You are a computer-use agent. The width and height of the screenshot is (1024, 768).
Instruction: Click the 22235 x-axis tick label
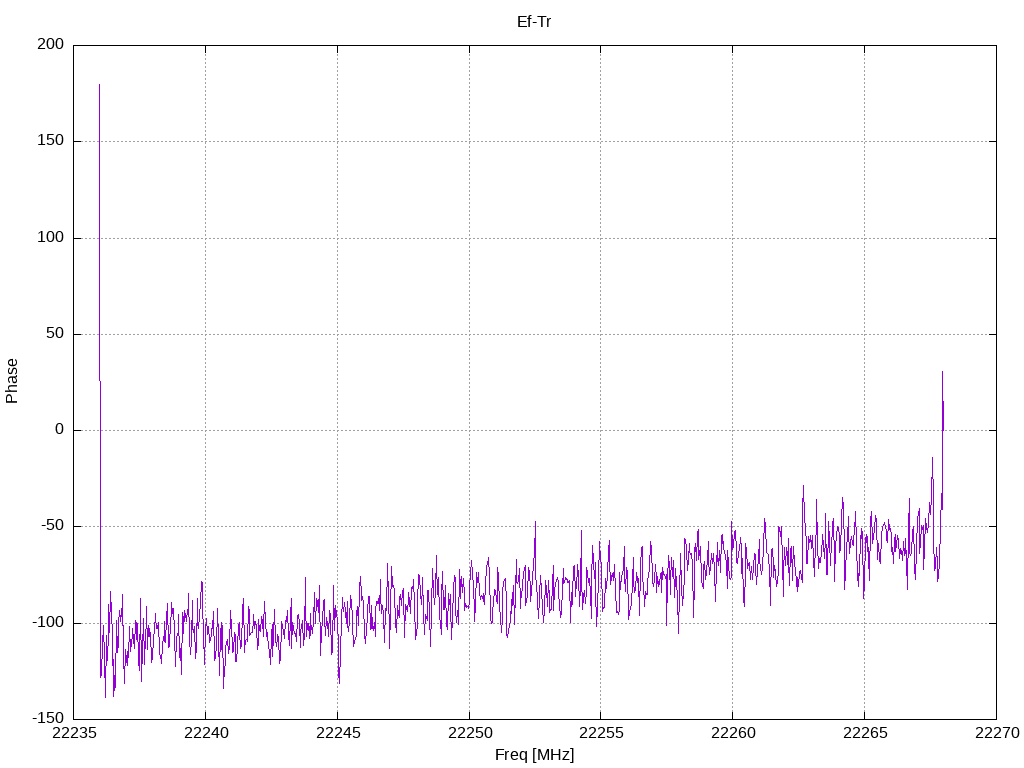[74, 734]
